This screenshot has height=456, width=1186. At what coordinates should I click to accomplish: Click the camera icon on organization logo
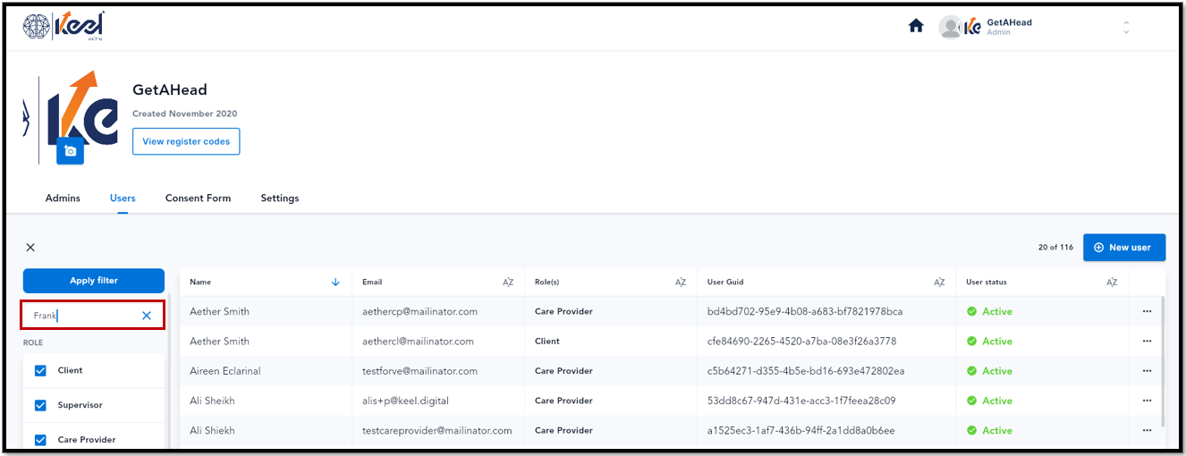[70, 151]
